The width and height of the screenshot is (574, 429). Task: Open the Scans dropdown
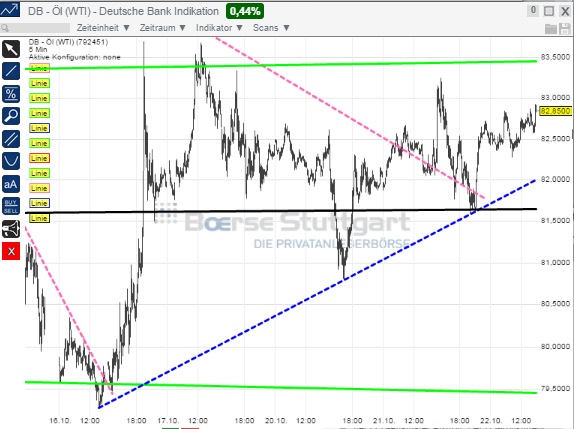pos(271,28)
